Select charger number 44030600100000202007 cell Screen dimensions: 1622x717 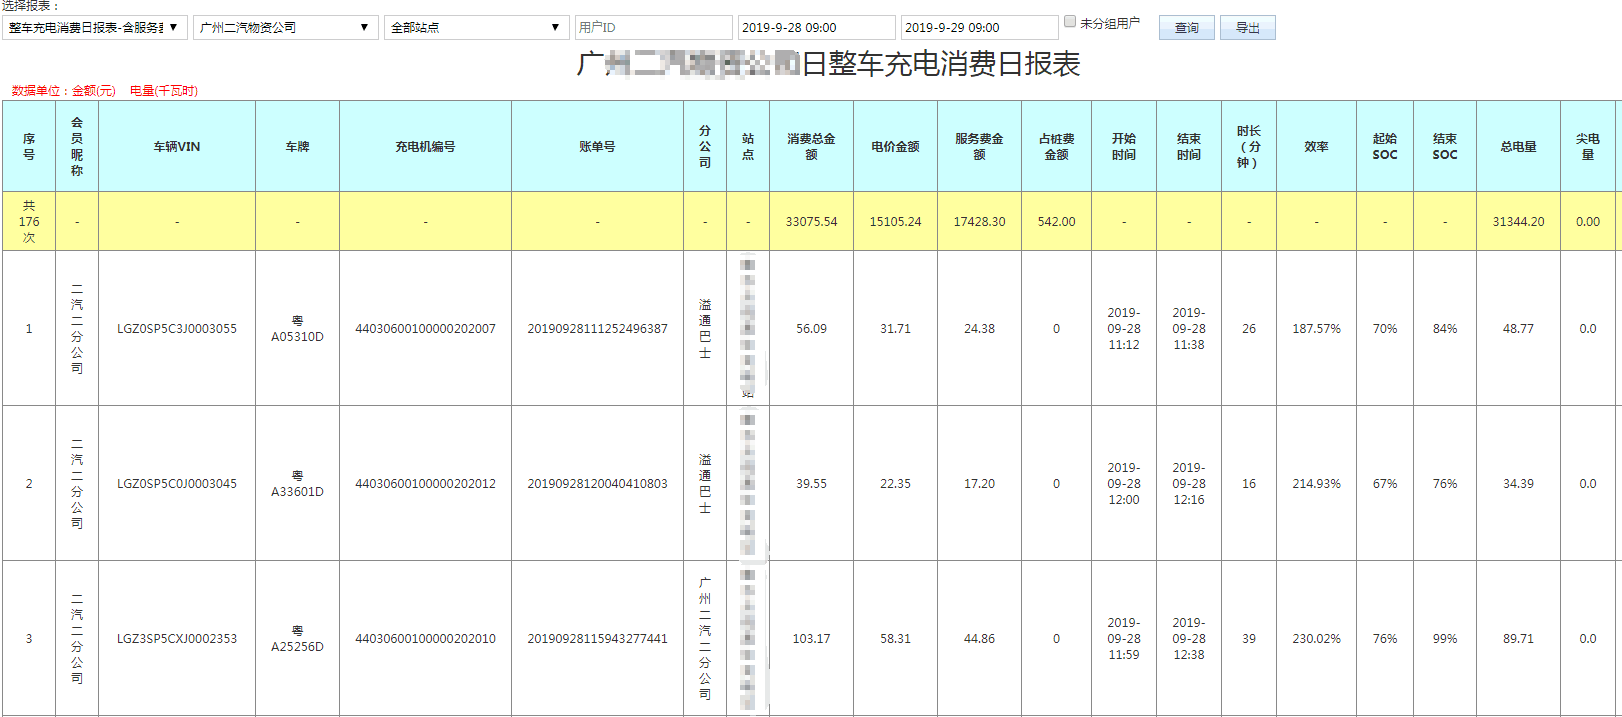[x=425, y=329]
